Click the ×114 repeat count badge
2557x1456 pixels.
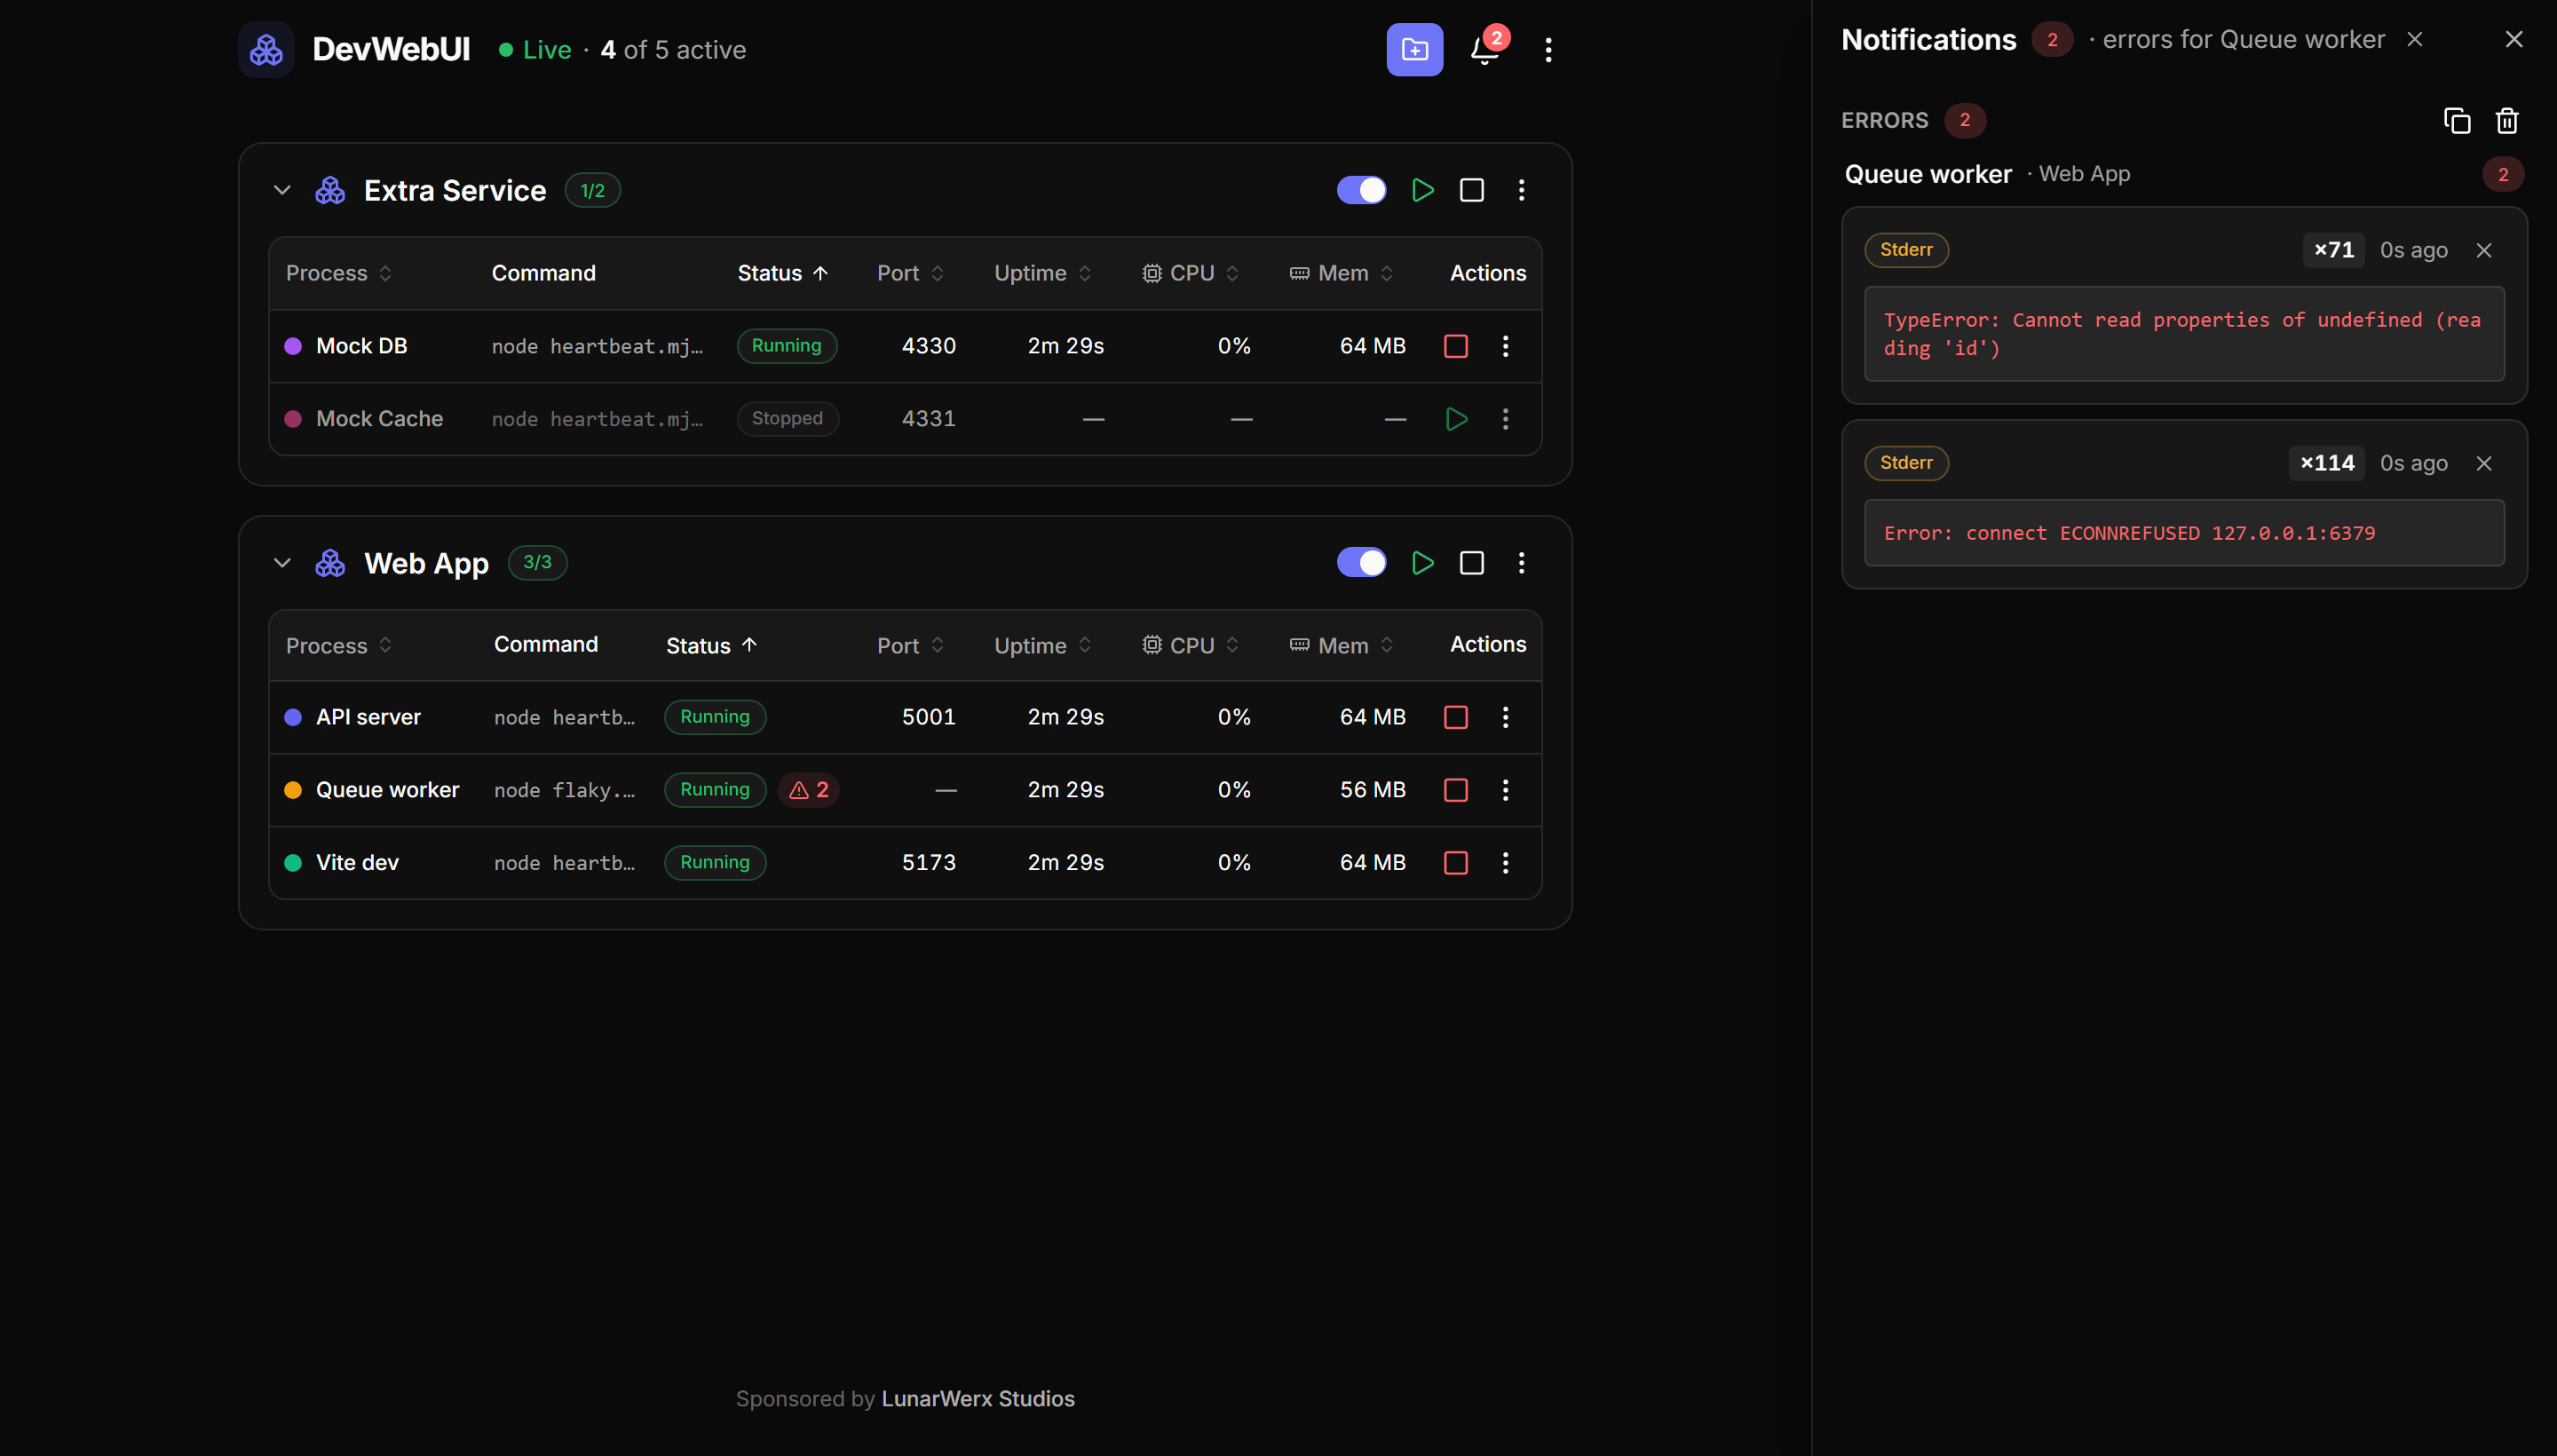click(2326, 463)
